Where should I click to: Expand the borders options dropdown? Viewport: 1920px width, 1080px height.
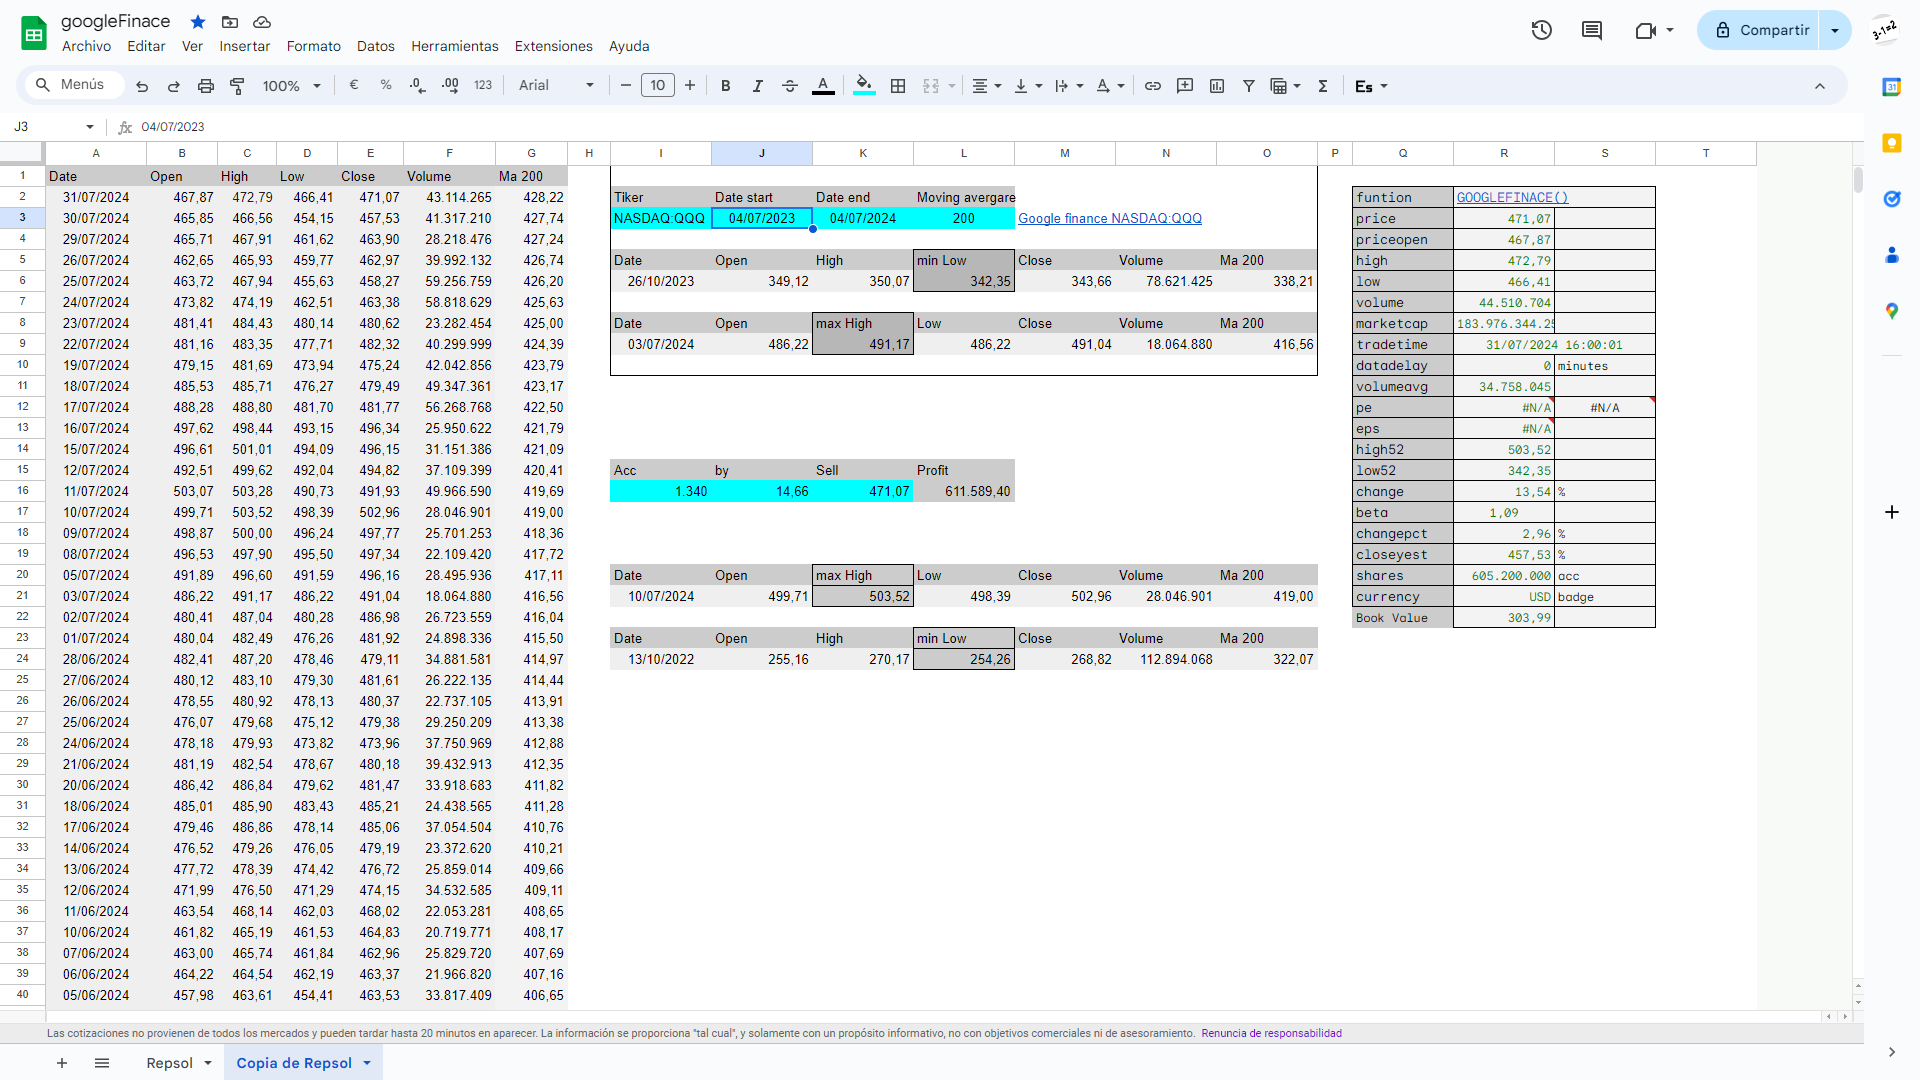[x=898, y=86]
